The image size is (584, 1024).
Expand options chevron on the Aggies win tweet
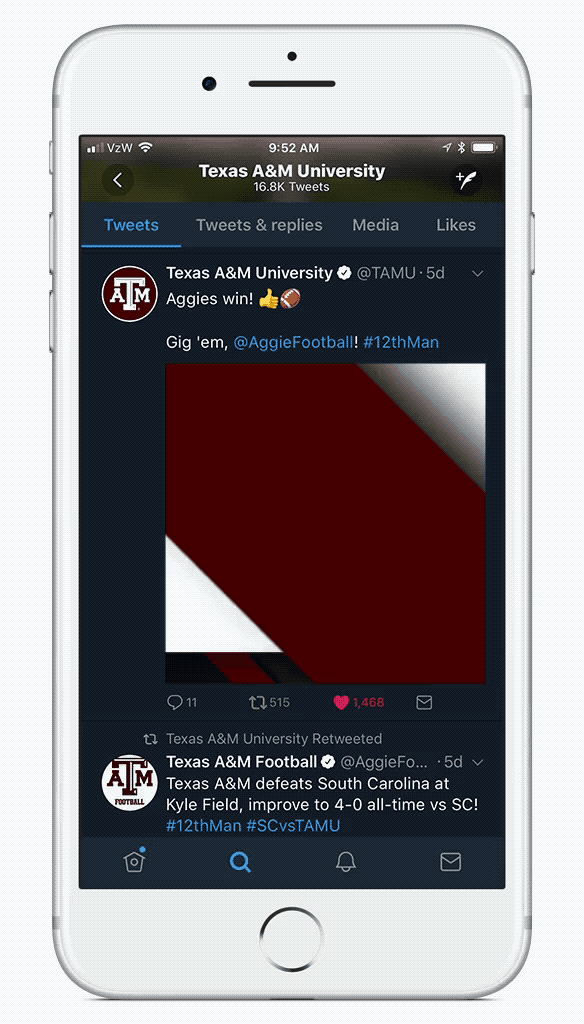478,274
